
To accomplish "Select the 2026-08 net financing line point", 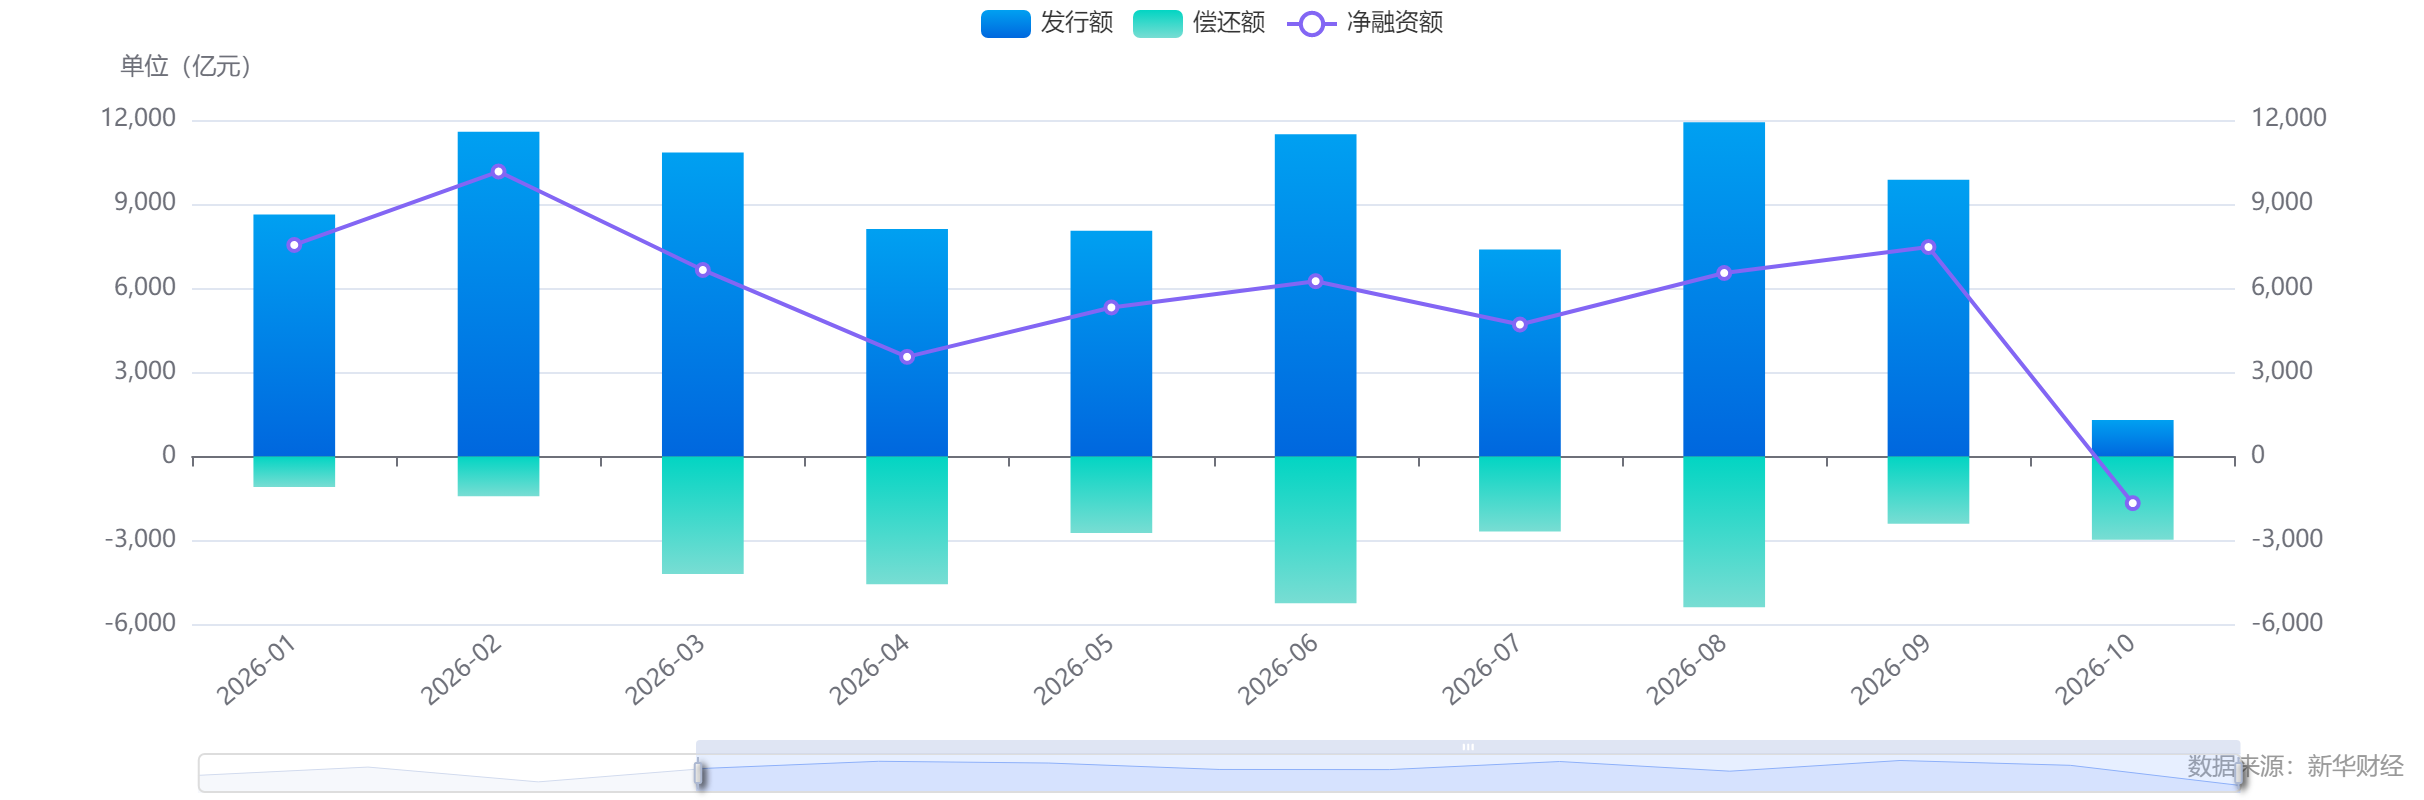I will (x=1724, y=273).
